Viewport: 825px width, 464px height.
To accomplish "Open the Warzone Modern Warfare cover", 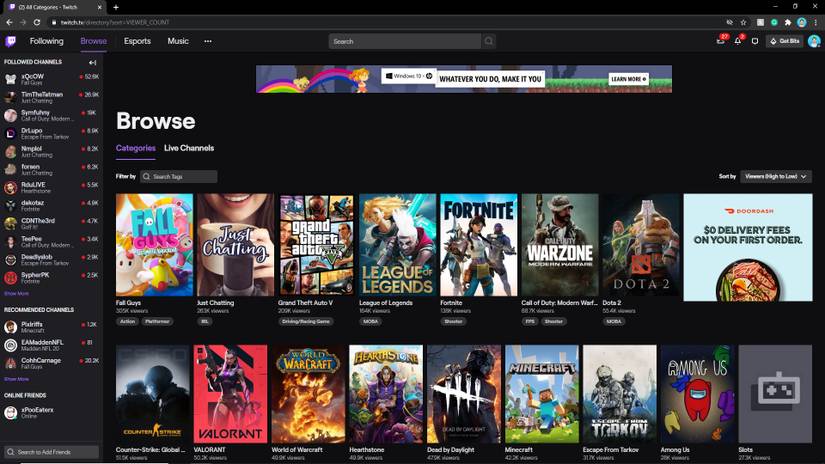I will (x=560, y=245).
